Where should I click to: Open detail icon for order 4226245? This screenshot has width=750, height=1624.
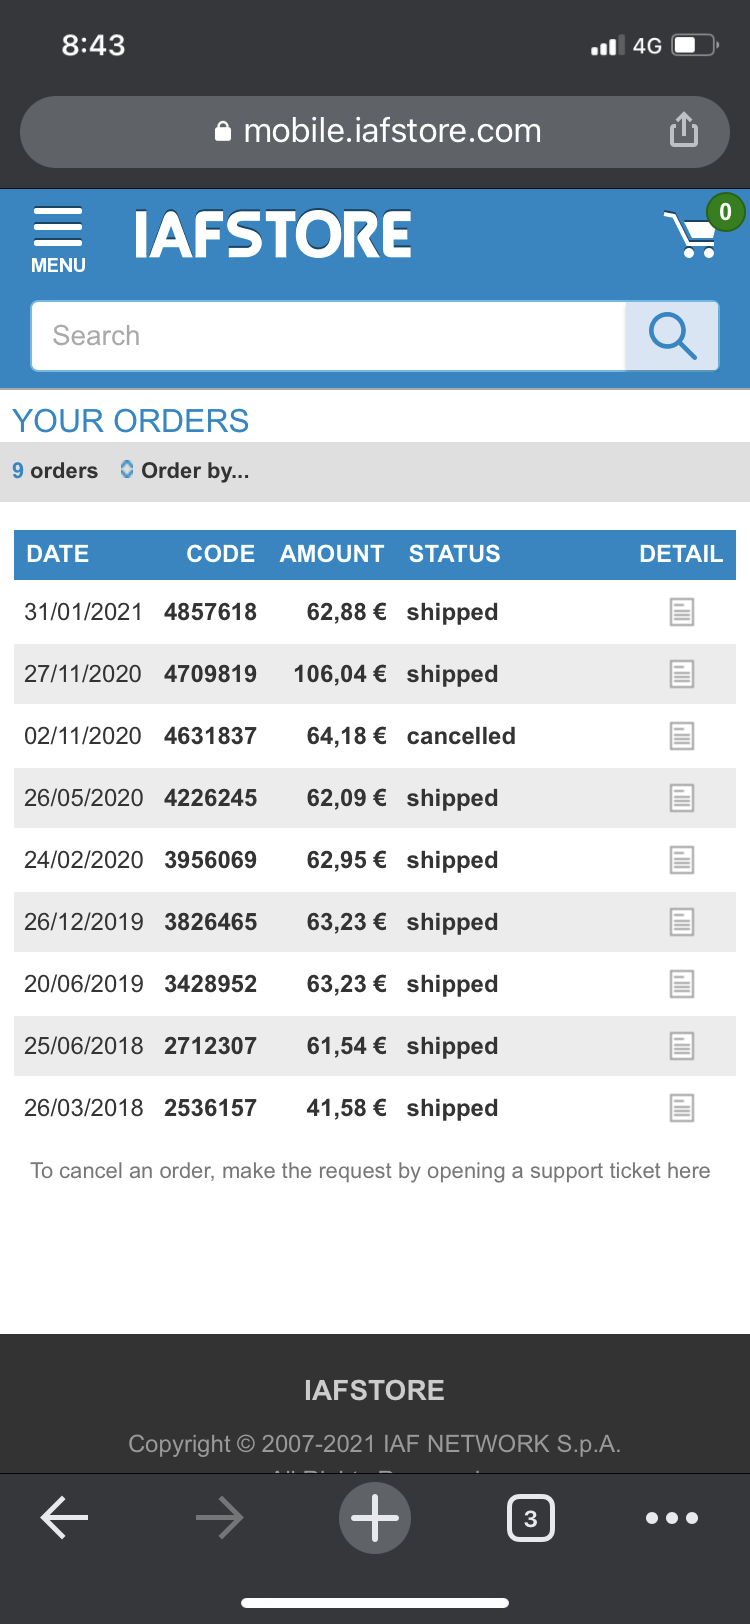(x=682, y=798)
